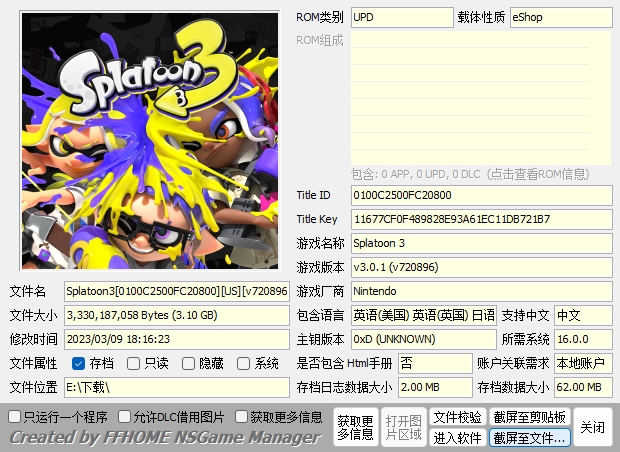Screen dimensions: 620x452
Task: Select the Title Key text field
Action: 481,219
